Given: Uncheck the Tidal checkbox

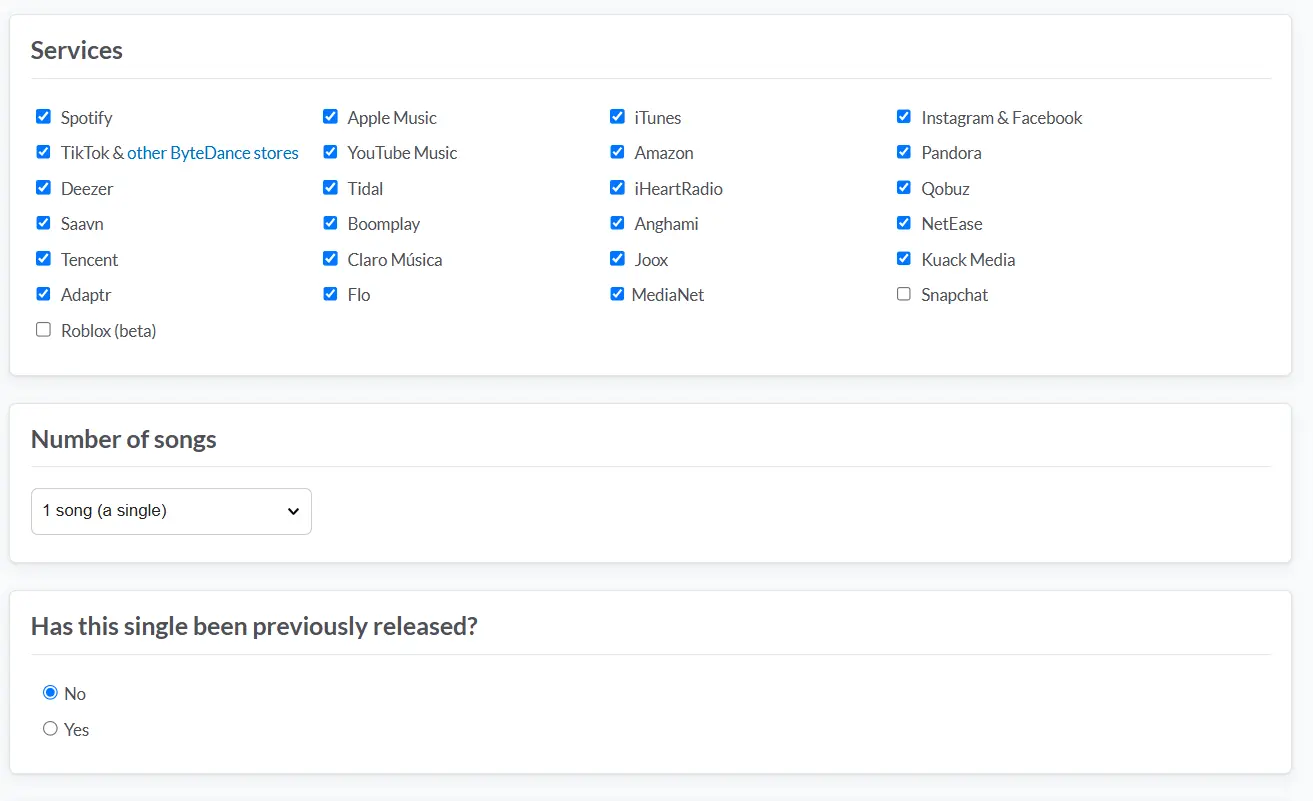Looking at the screenshot, I should 330,188.
